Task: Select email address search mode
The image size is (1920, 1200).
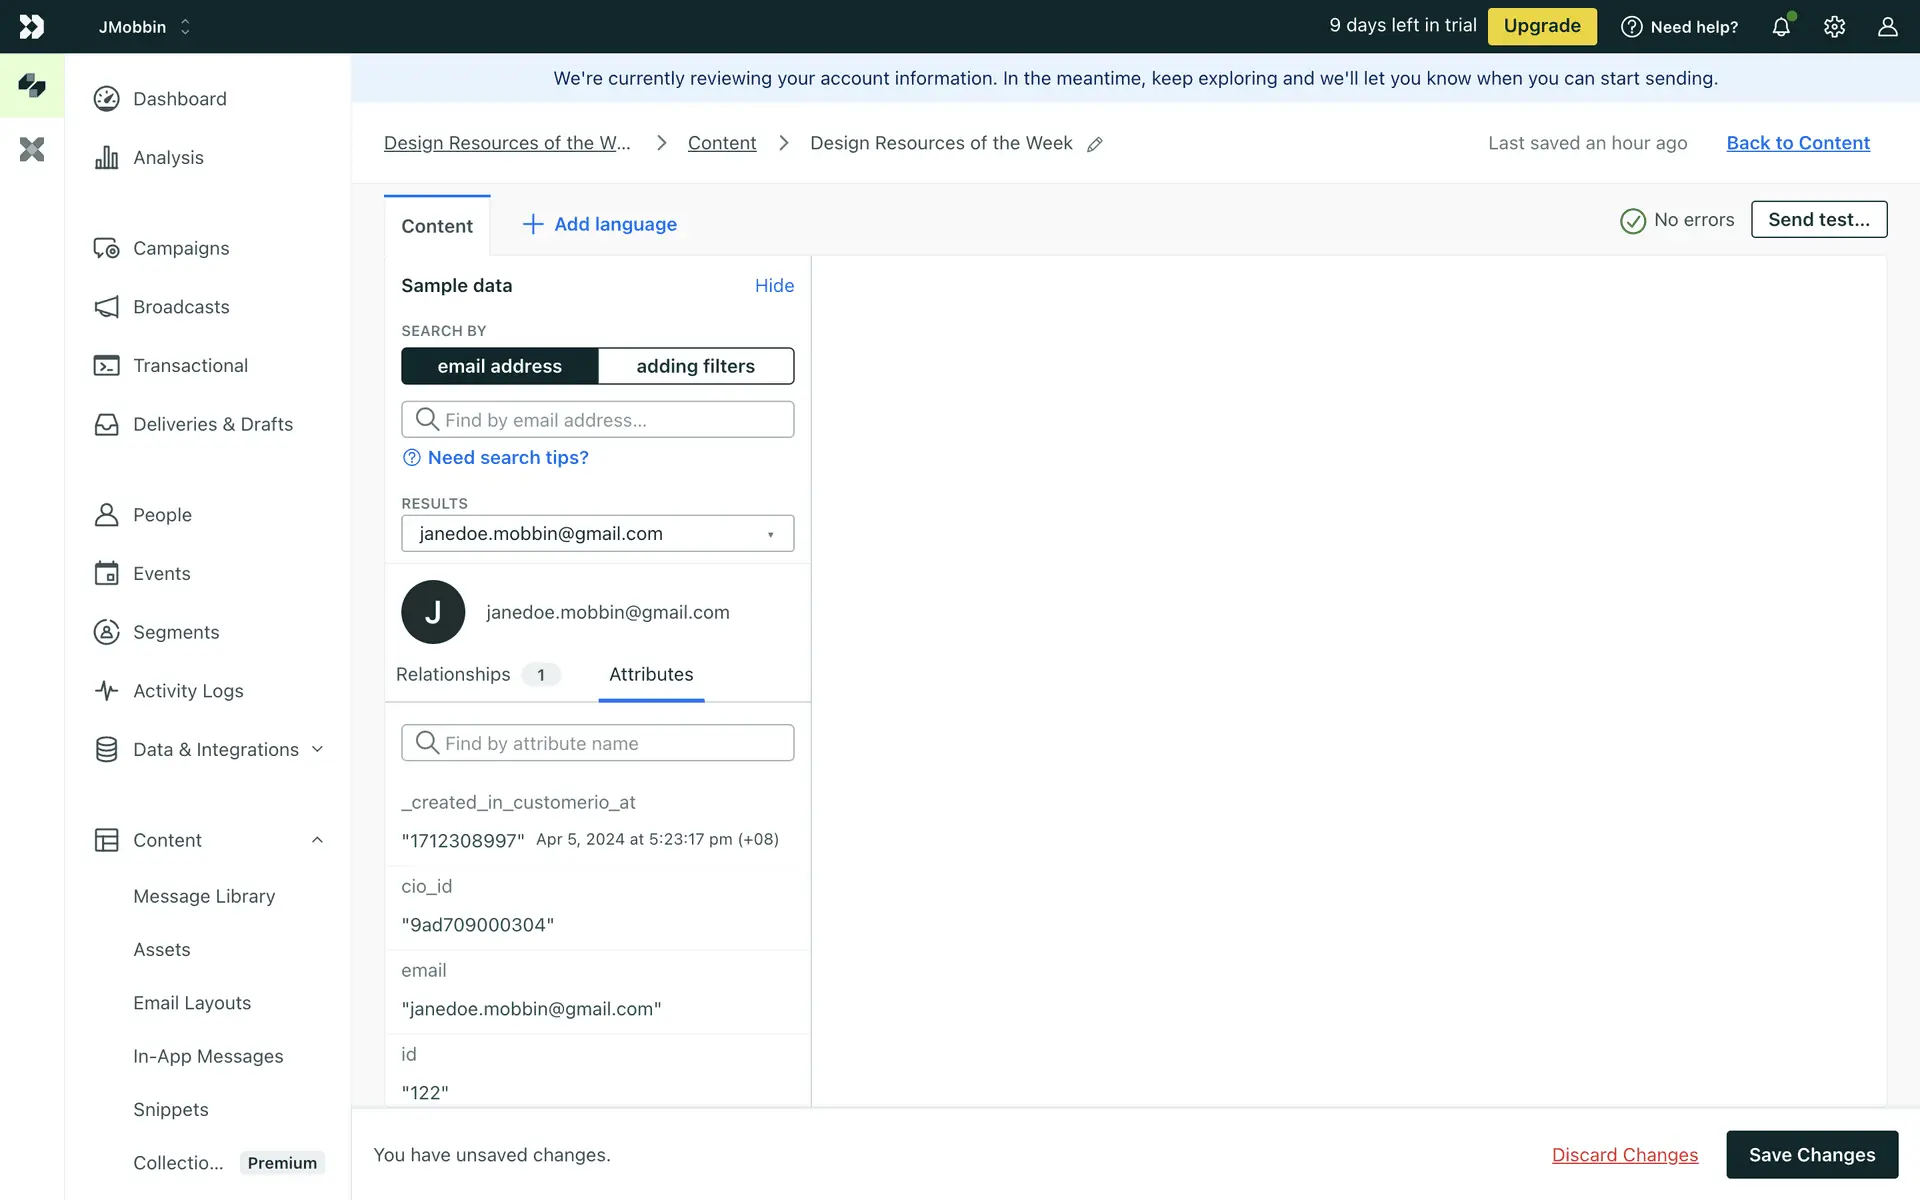Action: click(499, 366)
